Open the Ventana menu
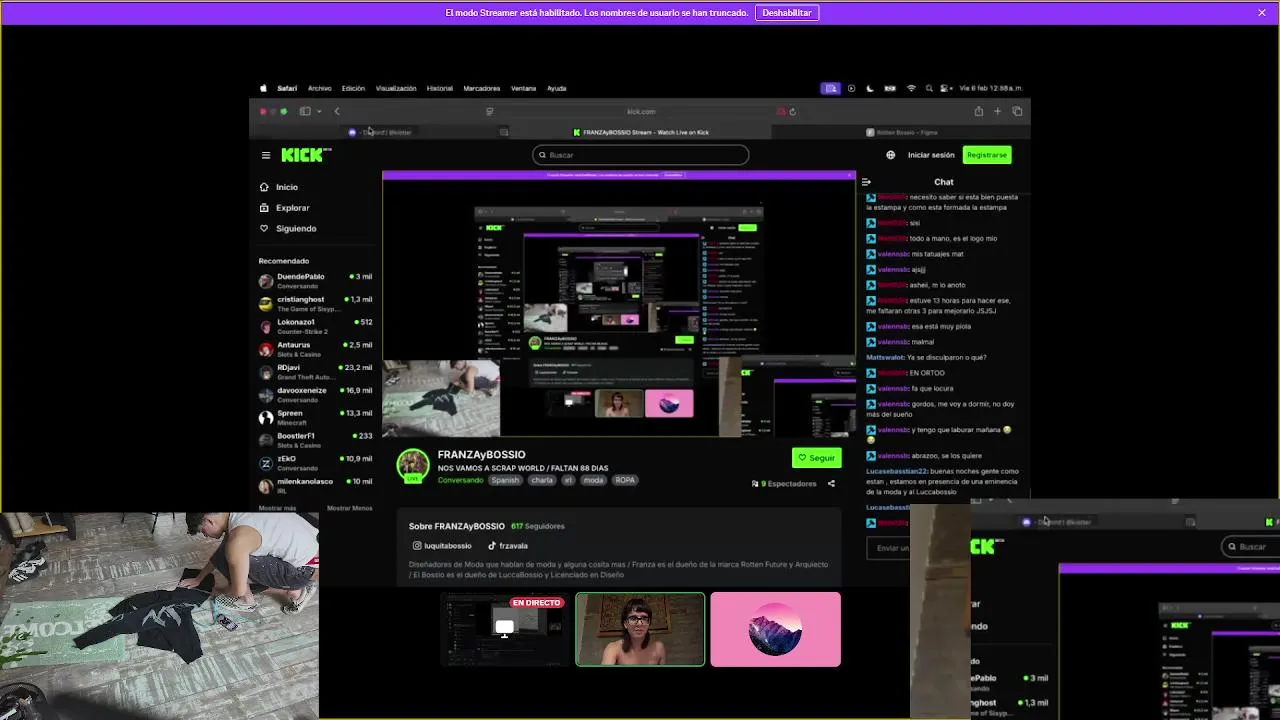The image size is (1280, 720). click(x=524, y=88)
